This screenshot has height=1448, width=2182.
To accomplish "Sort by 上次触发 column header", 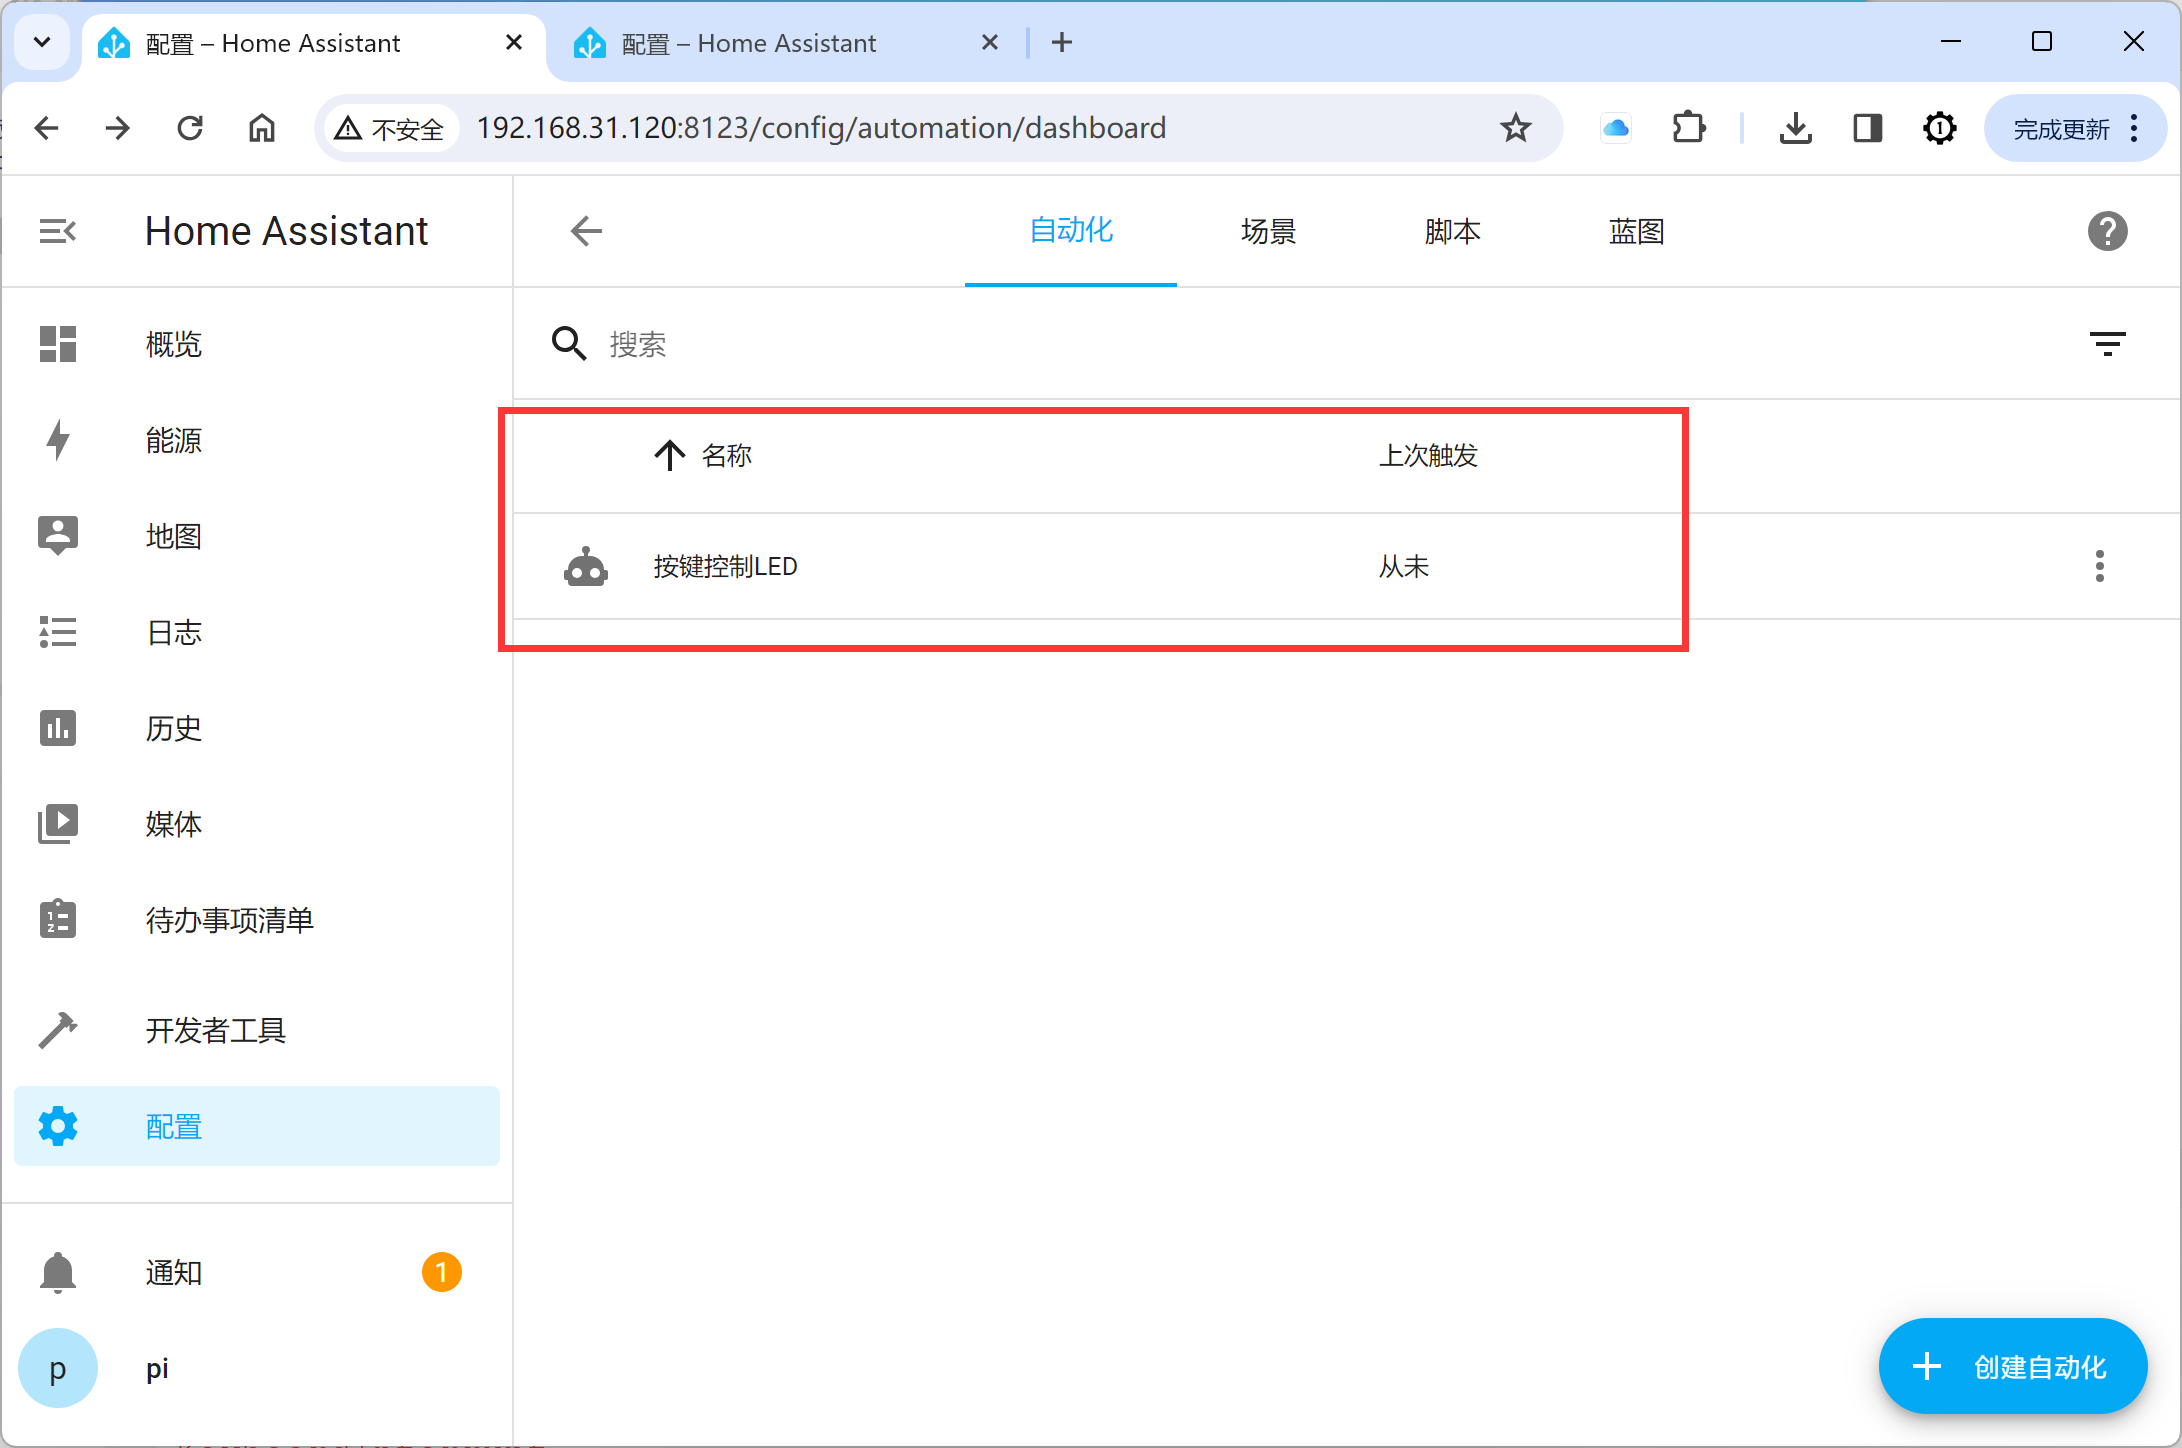I will click(1428, 455).
